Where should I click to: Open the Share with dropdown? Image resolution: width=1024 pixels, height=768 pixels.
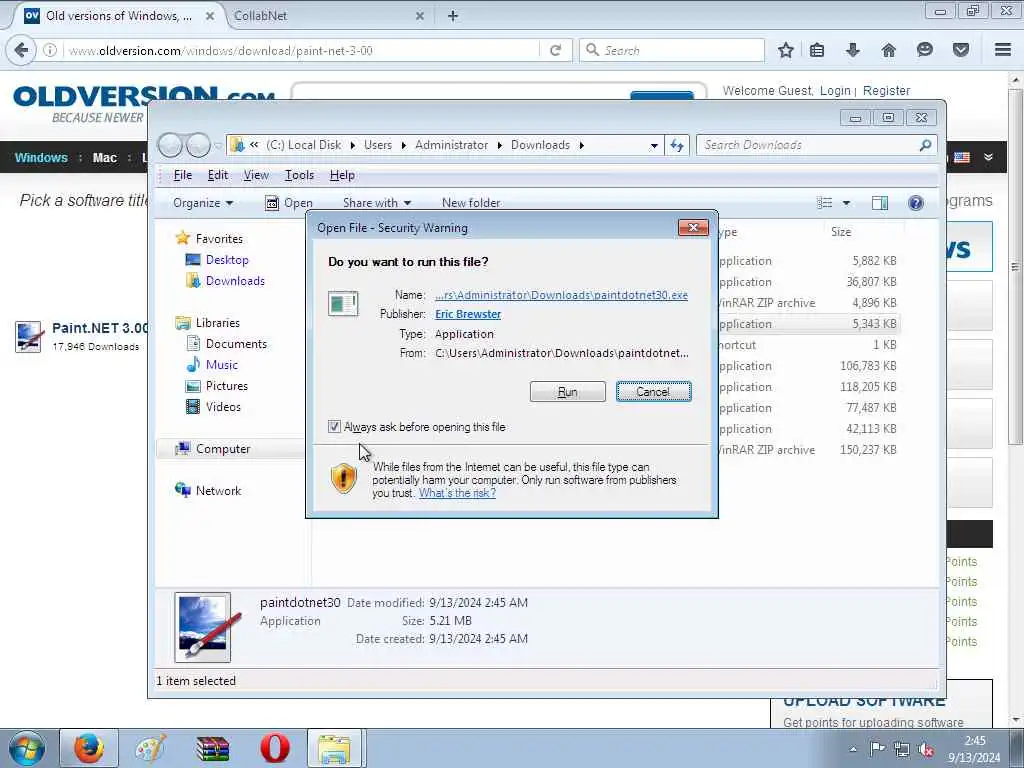click(377, 203)
